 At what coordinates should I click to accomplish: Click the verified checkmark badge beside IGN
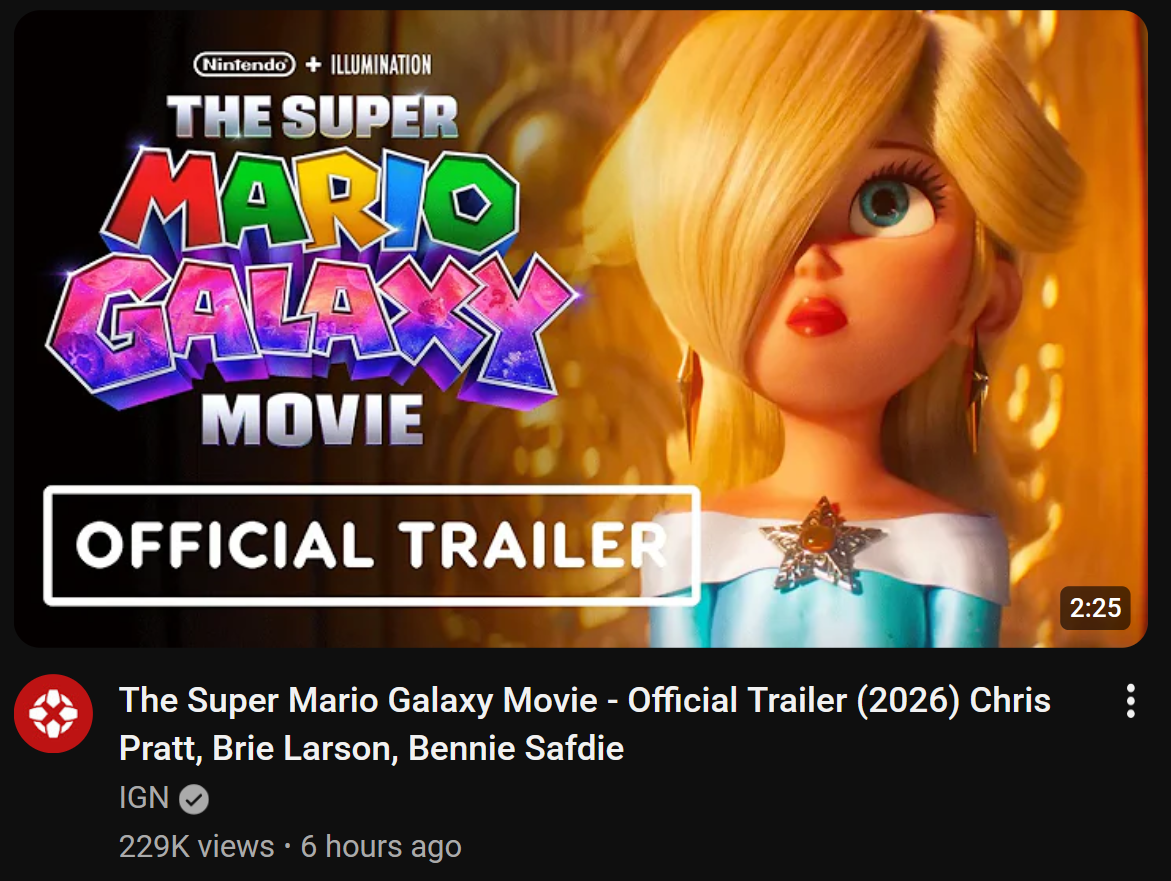pyautogui.click(x=194, y=799)
